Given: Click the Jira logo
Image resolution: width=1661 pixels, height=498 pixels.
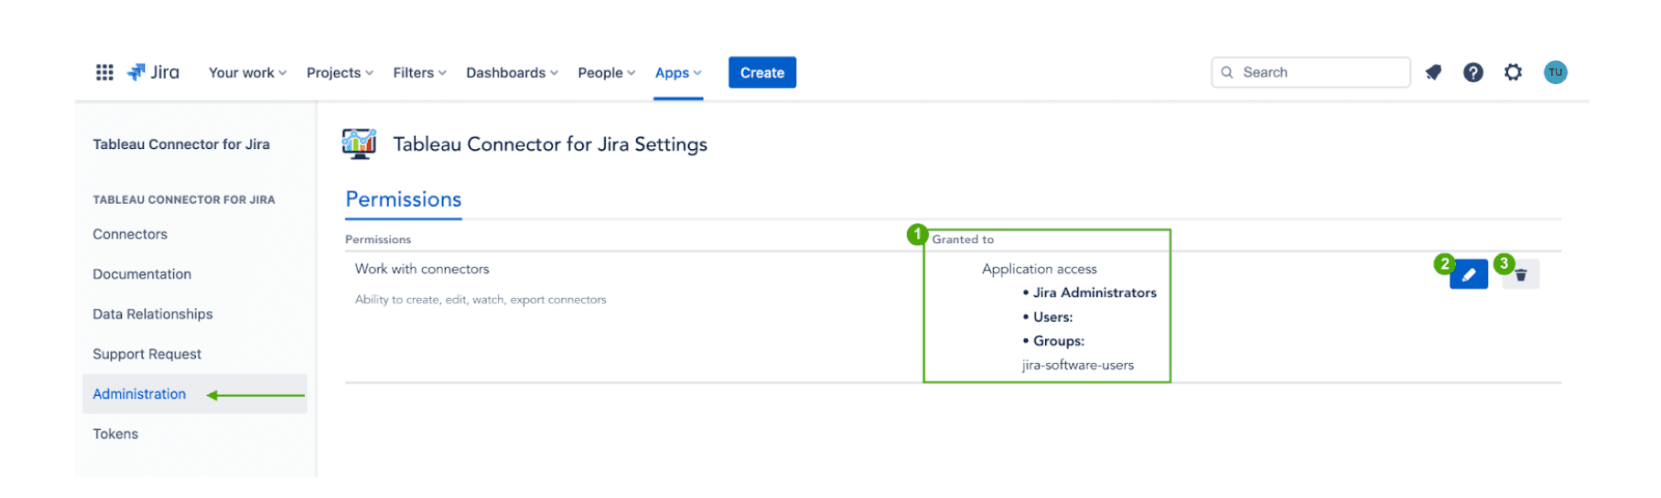Looking at the screenshot, I should pos(153,72).
